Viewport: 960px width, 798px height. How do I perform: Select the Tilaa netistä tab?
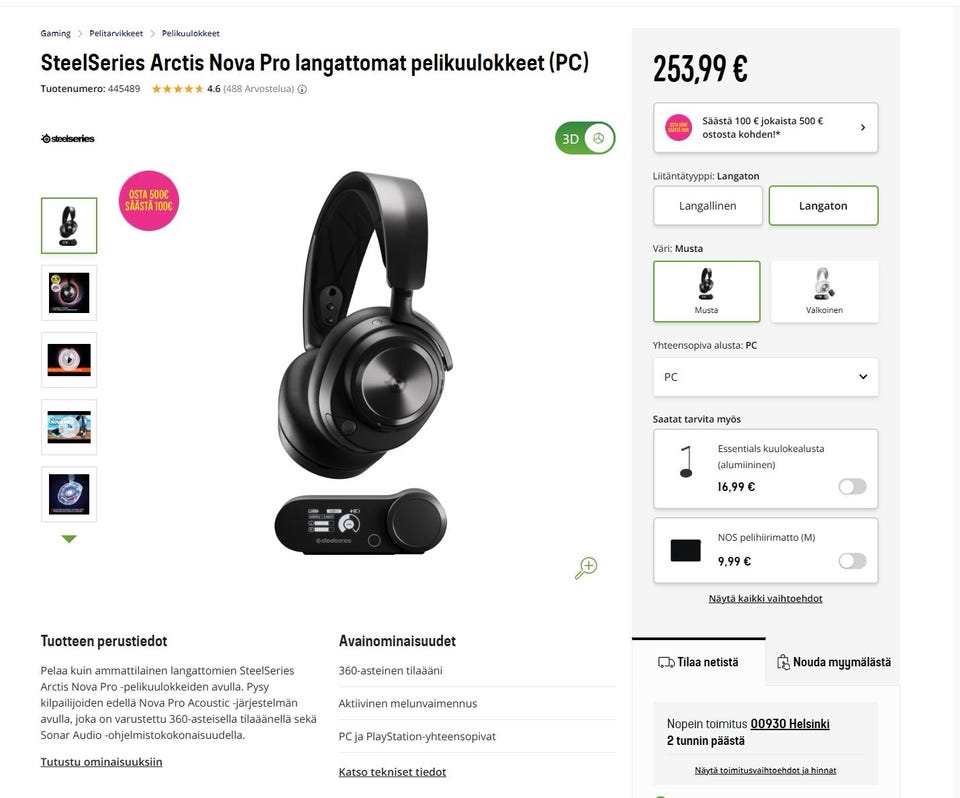click(x=699, y=662)
